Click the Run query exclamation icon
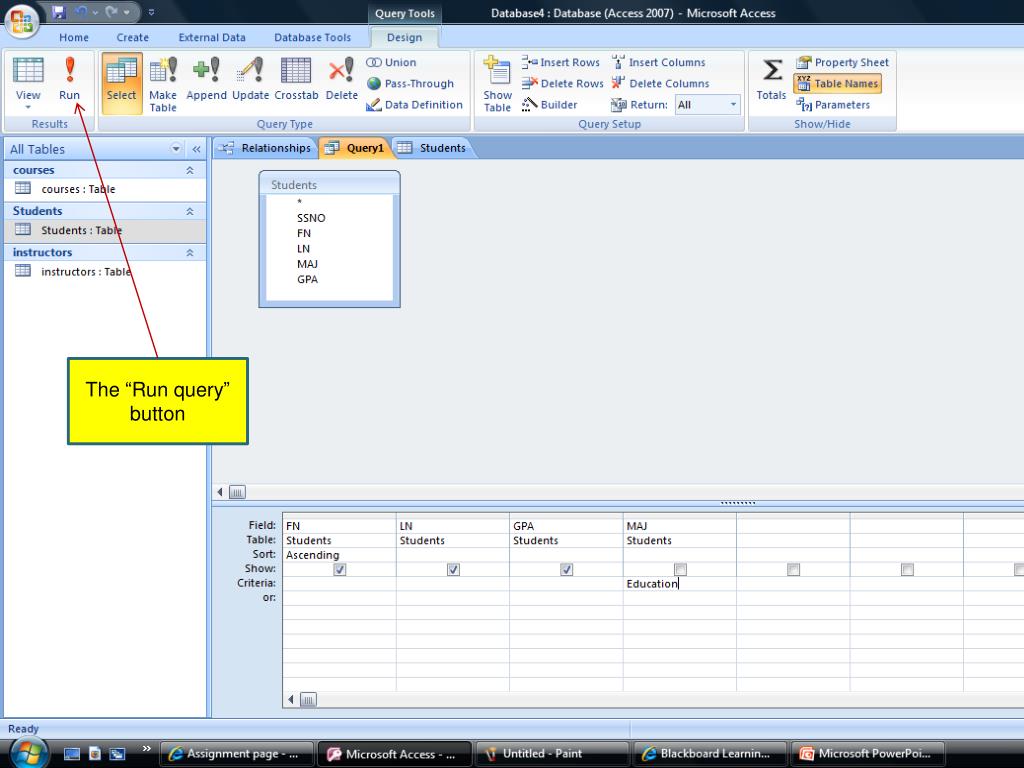 click(x=69, y=70)
